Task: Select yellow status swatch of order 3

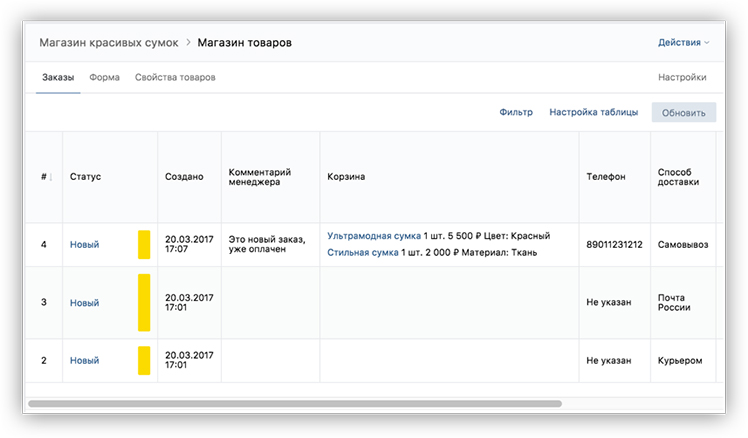Action: pos(144,302)
